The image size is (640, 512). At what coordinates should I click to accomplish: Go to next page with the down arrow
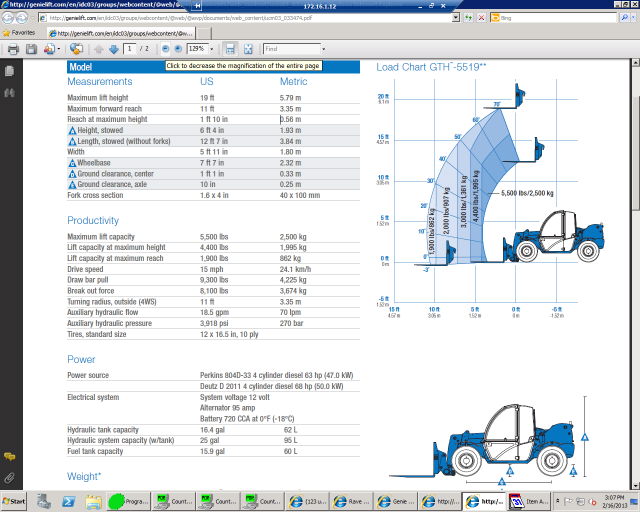coord(114,49)
